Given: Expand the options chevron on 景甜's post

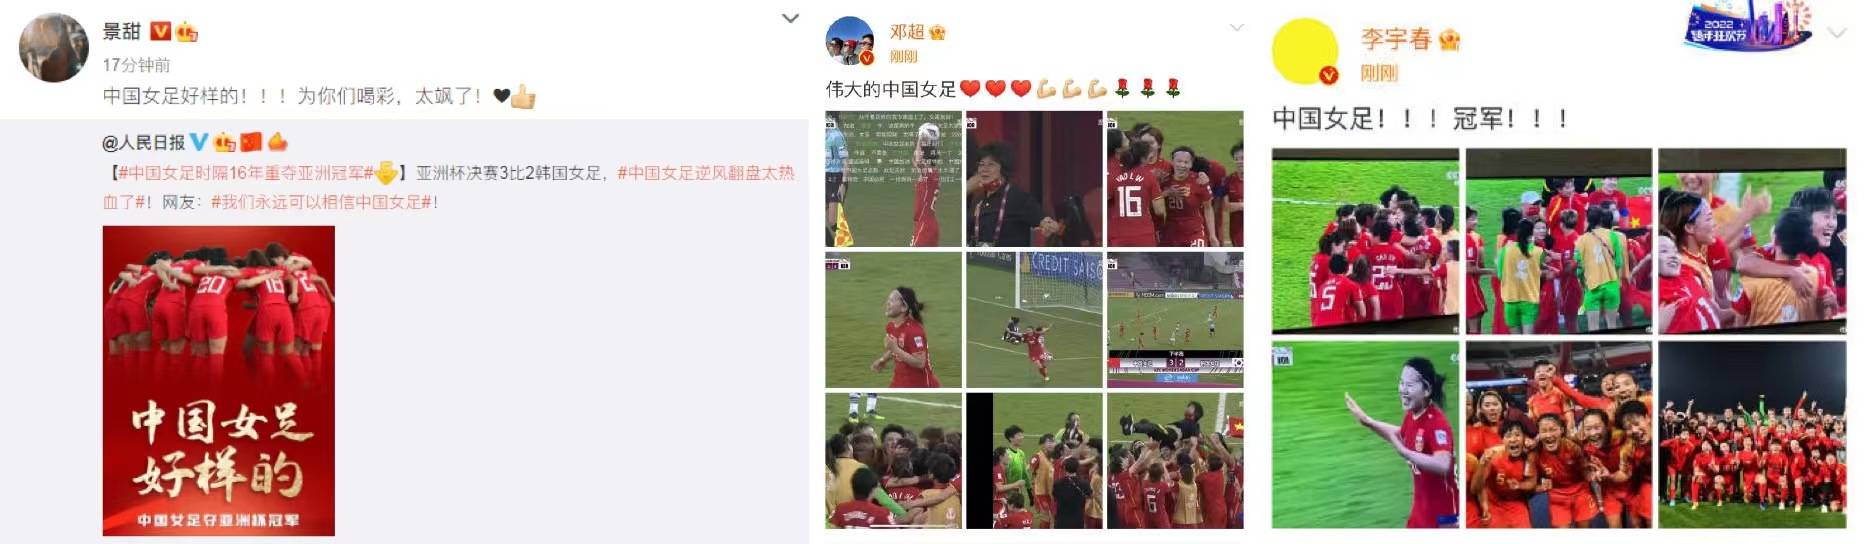Looking at the screenshot, I should [x=790, y=18].
